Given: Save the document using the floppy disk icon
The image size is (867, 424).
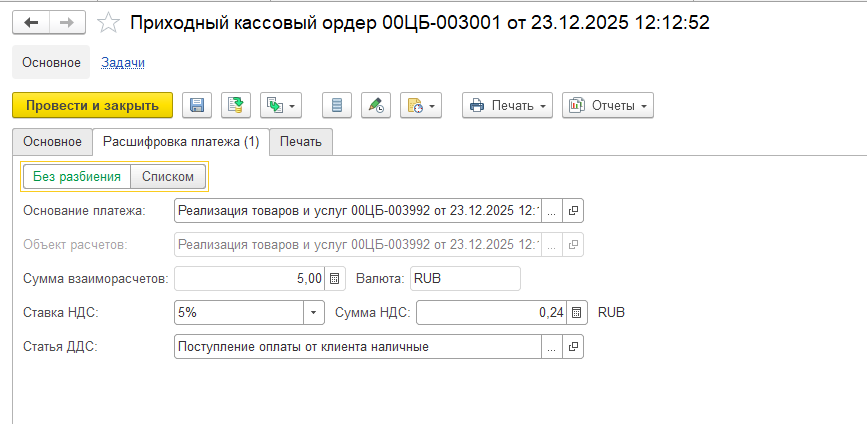Looking at the screenshot, I should [196, 105].
